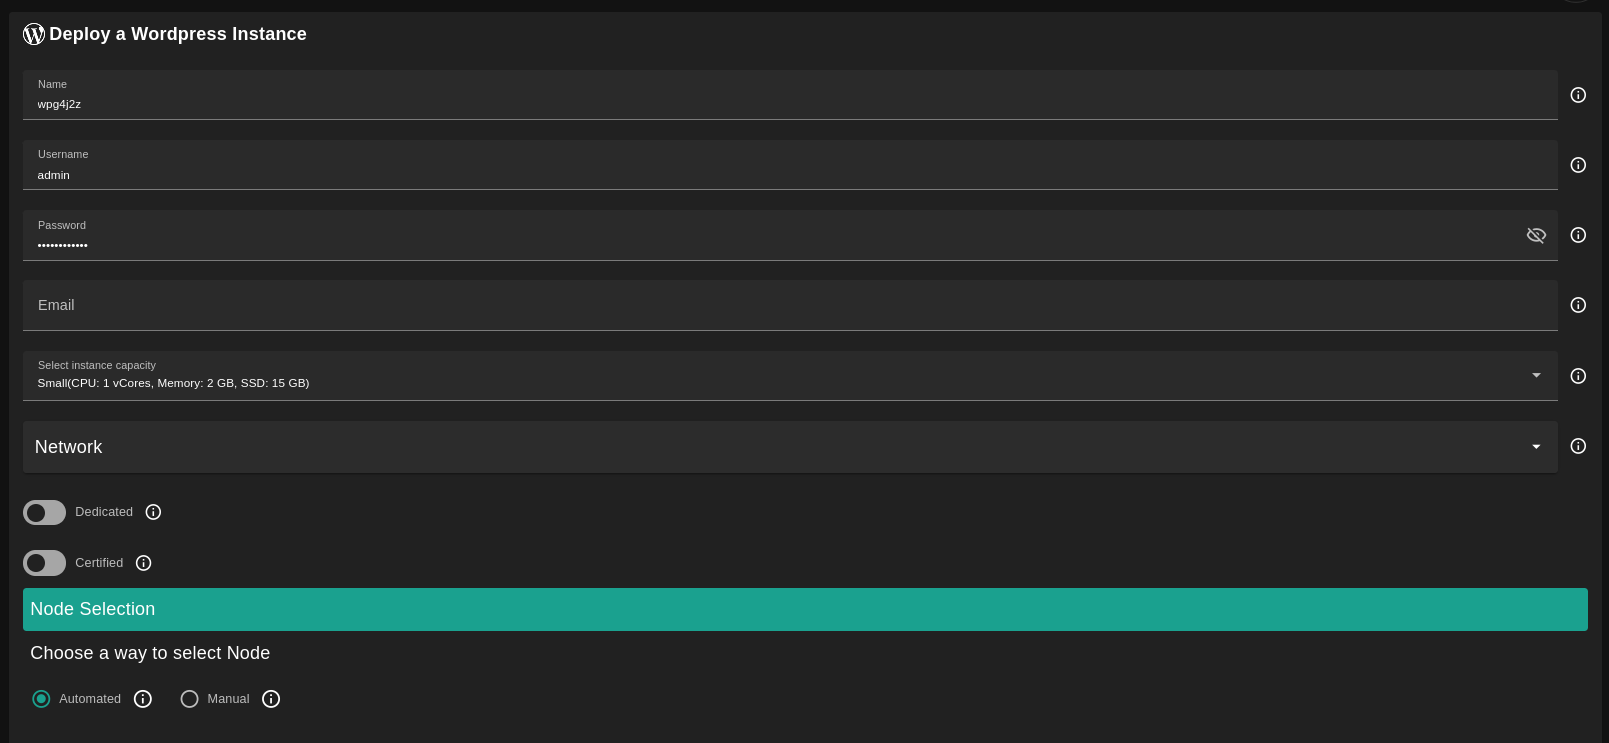Click the info icon next to Automated
This screenshot has width=1609, height=743.
click(x=143, y=699)
